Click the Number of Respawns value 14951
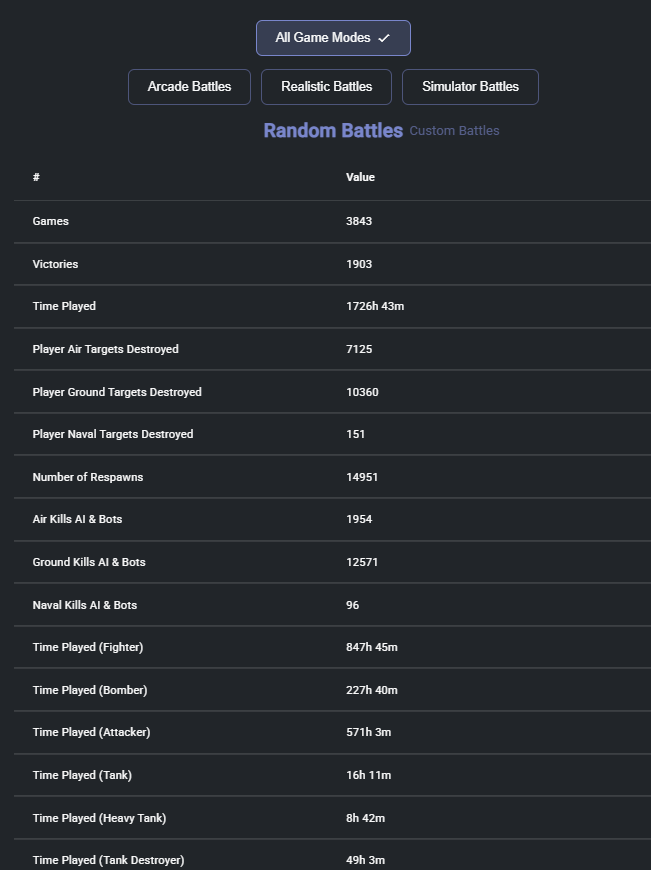Screen dimensions: 651x870 point(362,477)
